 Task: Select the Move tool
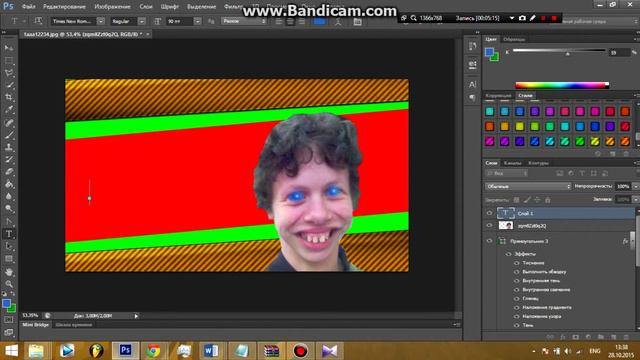[9, 48]
